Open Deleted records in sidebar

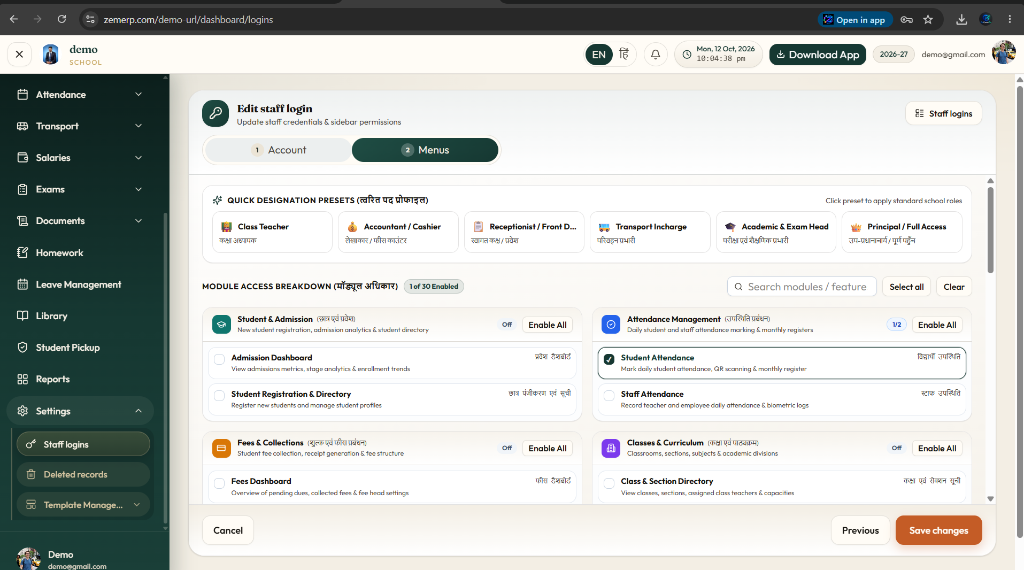[x=84, y=475]
